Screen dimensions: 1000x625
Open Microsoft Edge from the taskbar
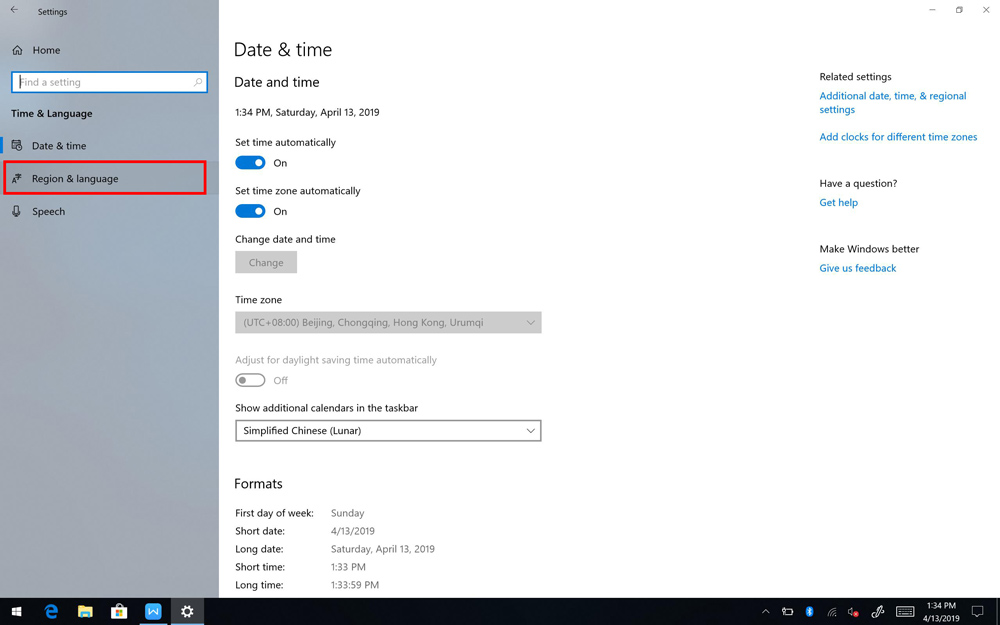point(51,611)
